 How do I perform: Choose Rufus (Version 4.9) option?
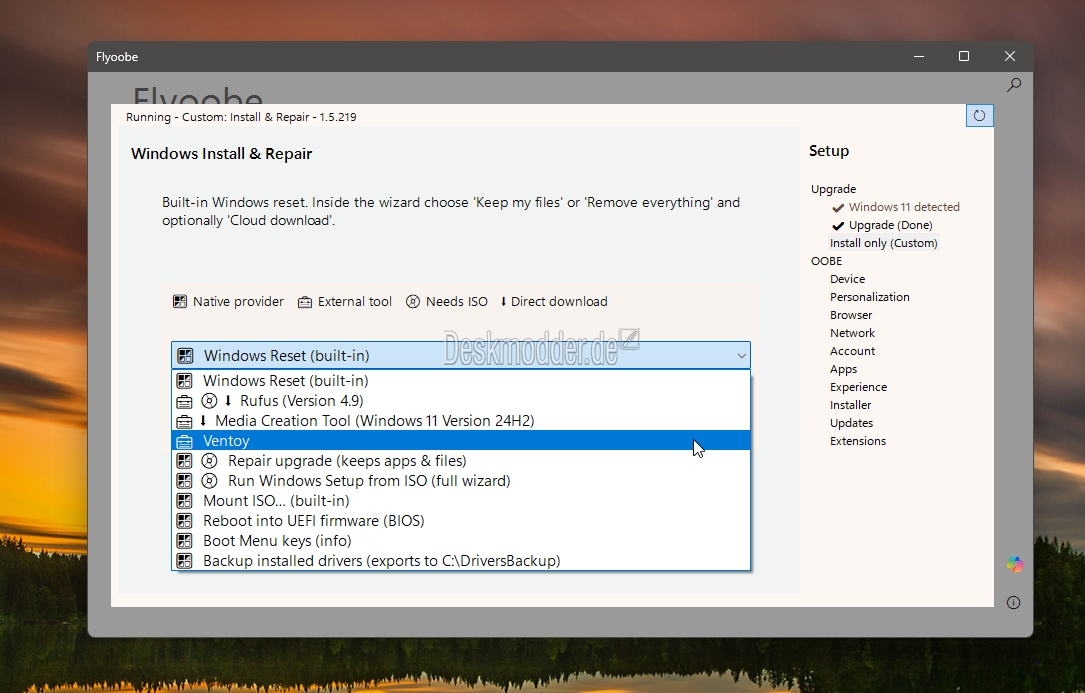click(461, 401)
